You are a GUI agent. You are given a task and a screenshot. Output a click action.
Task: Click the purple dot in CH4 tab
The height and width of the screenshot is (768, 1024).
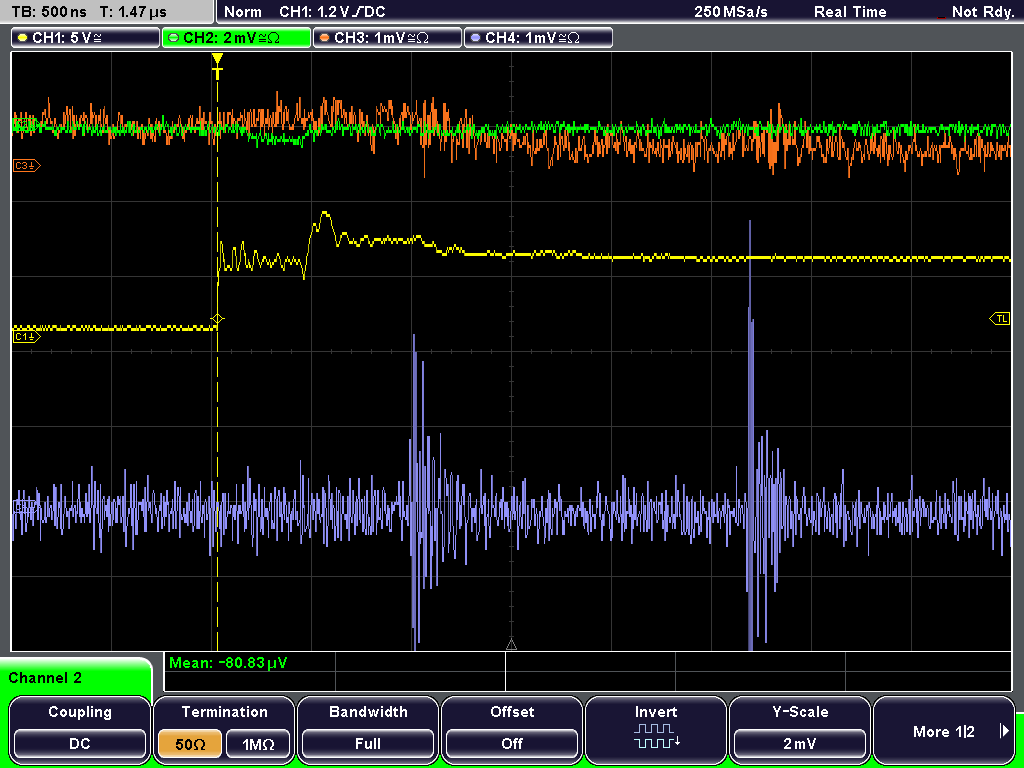click(475, 38)
